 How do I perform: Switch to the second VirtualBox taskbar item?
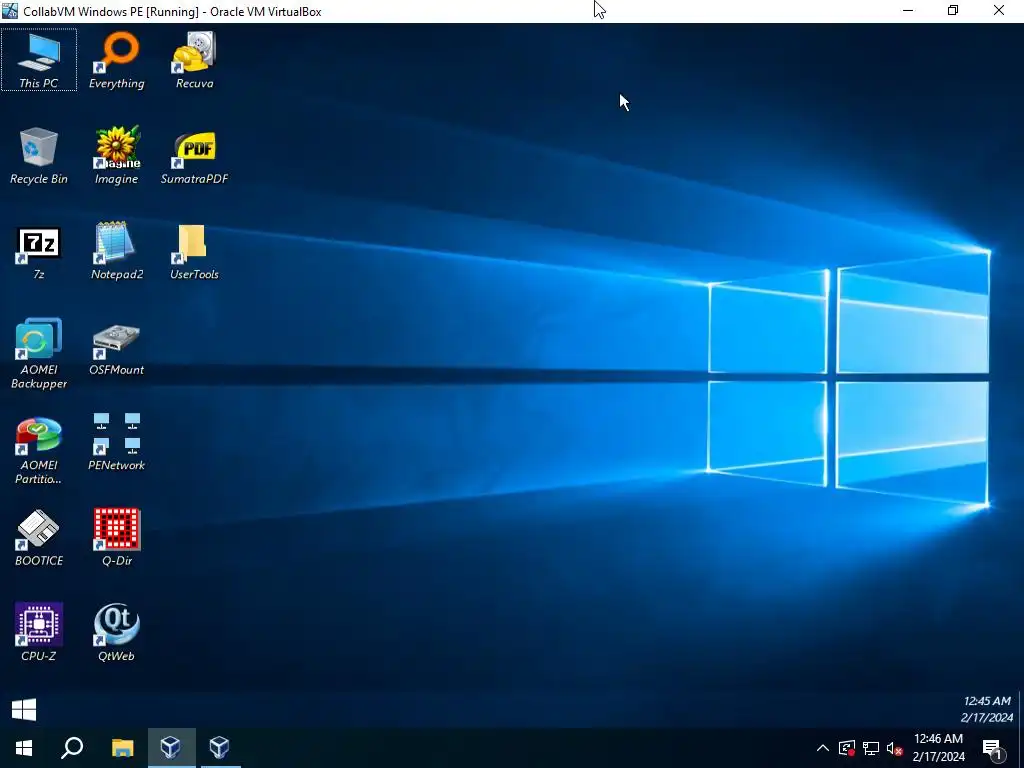click(x=220, y=747)
